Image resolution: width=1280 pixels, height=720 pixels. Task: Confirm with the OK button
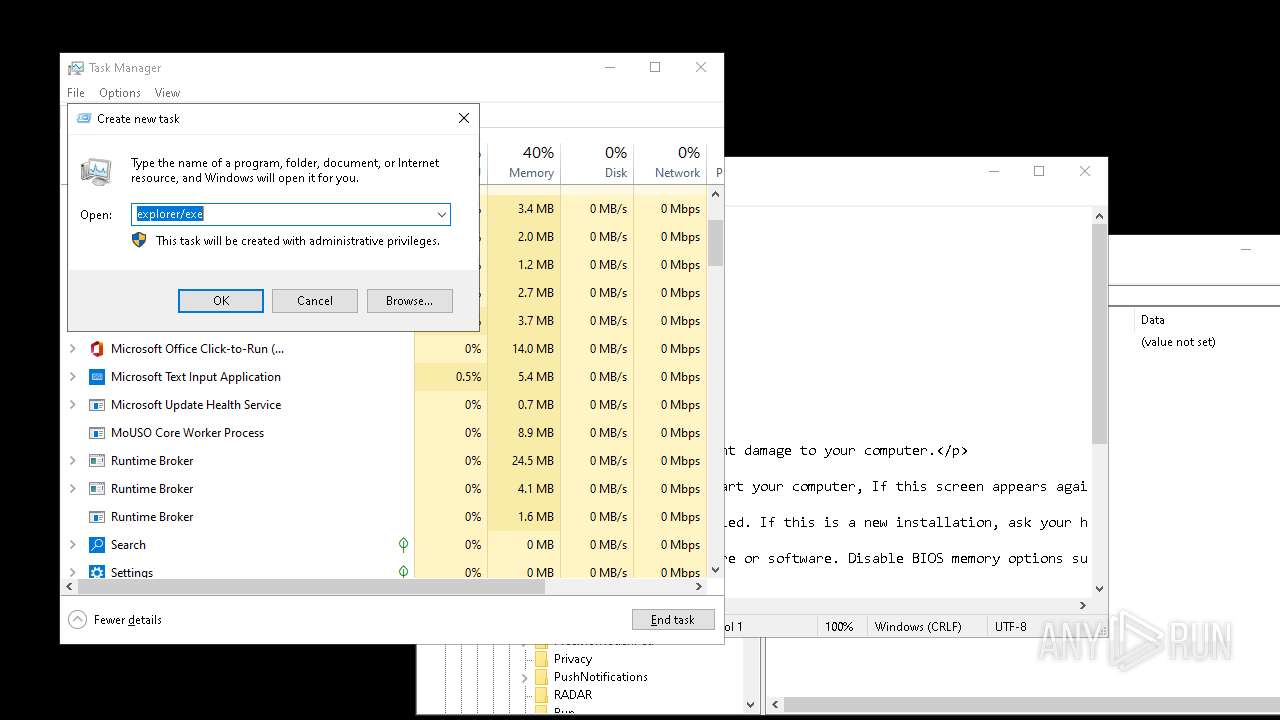tap(221, 301)
